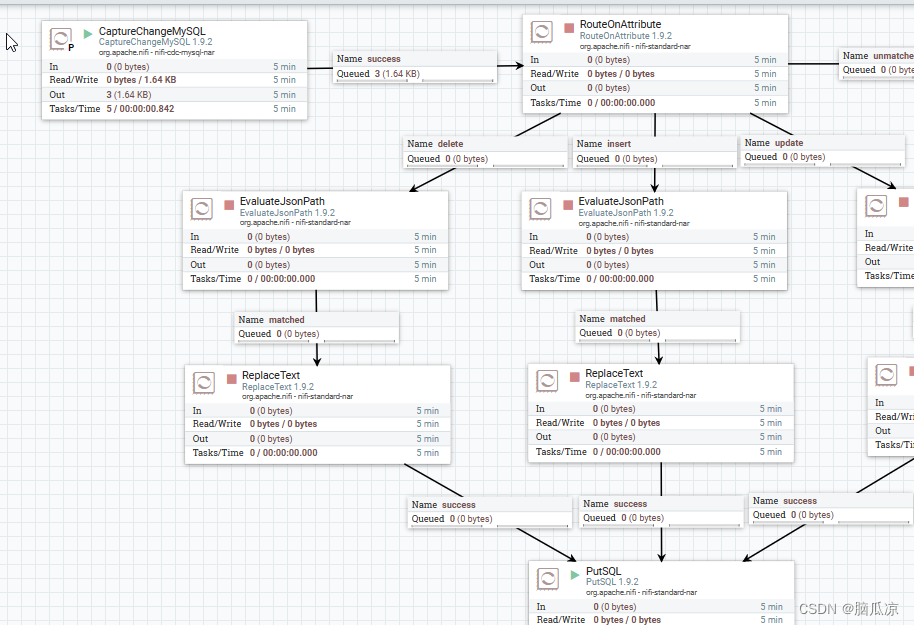
Task: Click the stopped status of the ReplaceText fed by insert
Action: [575, 377]
